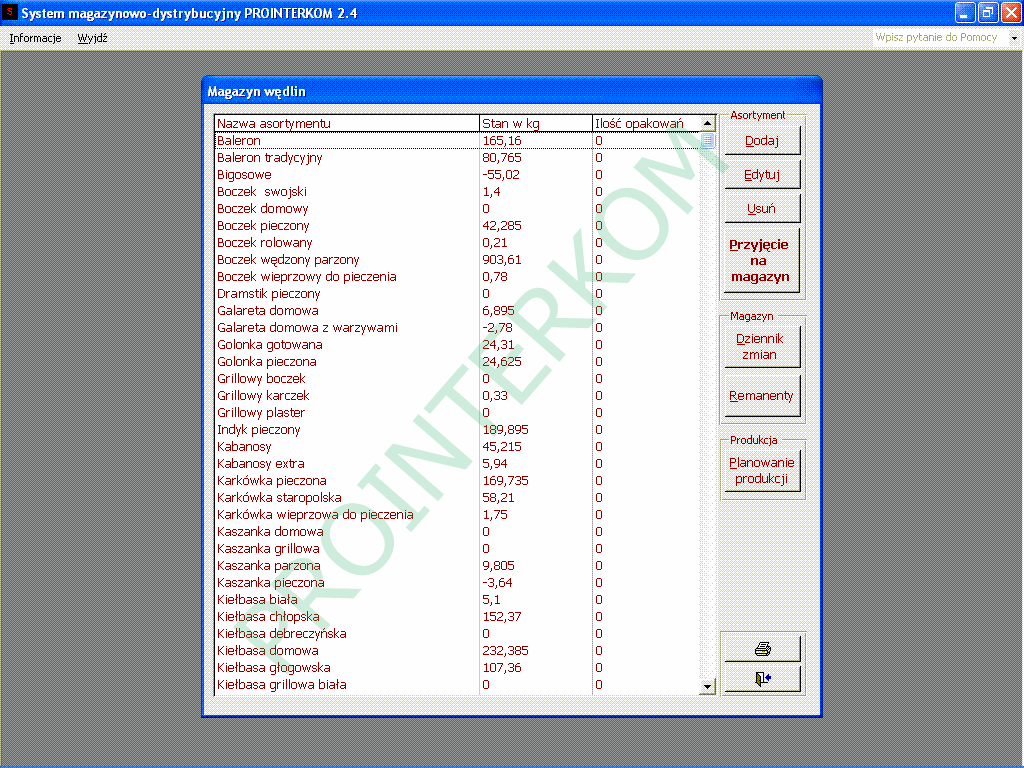Click the exit door icon button

tap(762, 678)
